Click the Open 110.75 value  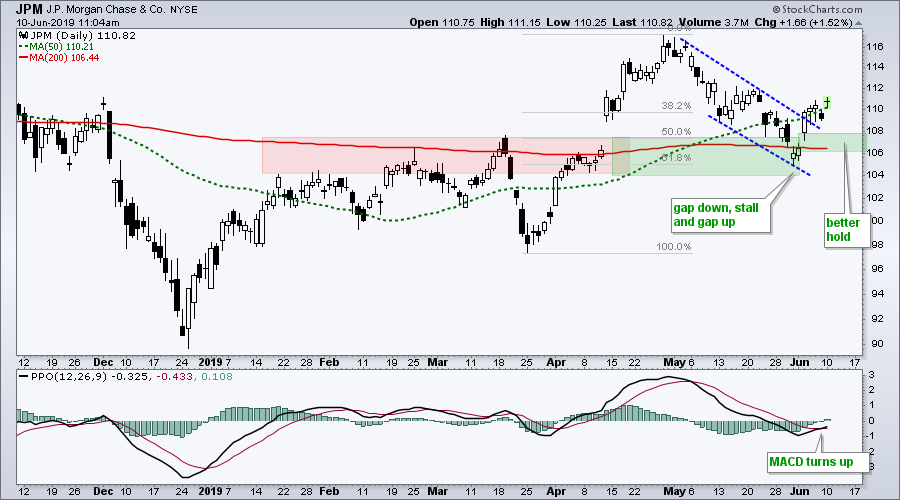441,22
